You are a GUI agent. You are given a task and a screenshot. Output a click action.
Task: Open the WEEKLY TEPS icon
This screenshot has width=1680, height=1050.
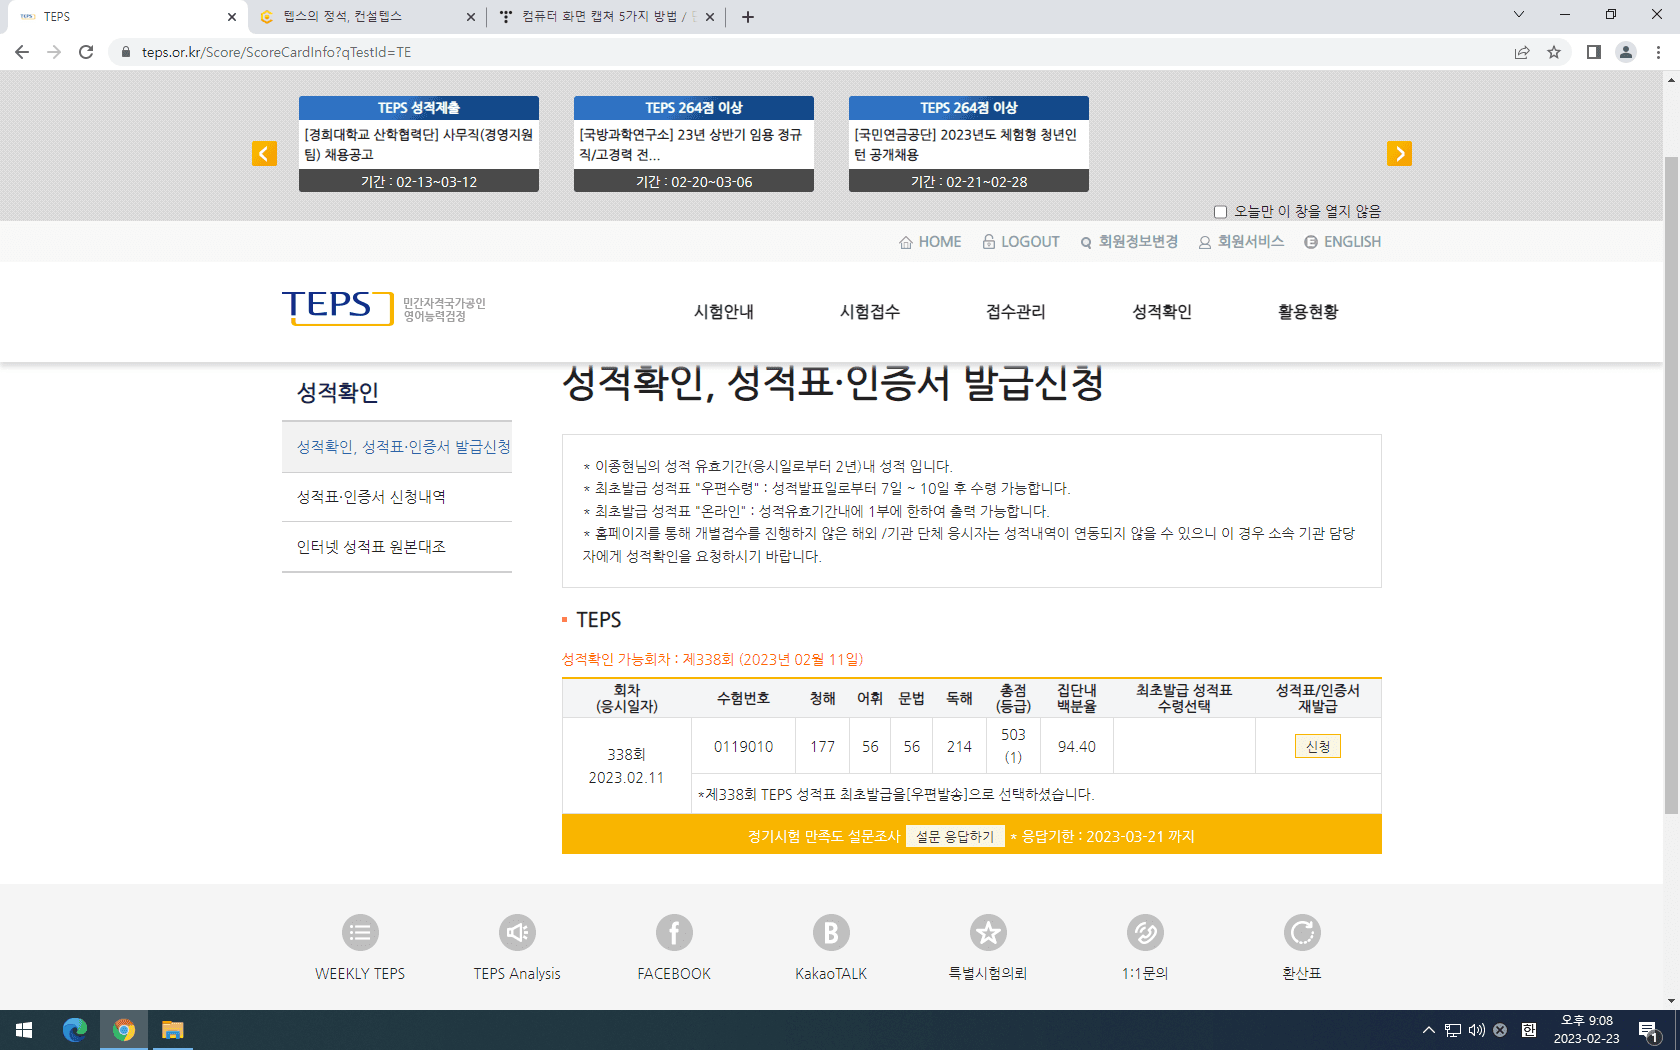coord(360,933)
